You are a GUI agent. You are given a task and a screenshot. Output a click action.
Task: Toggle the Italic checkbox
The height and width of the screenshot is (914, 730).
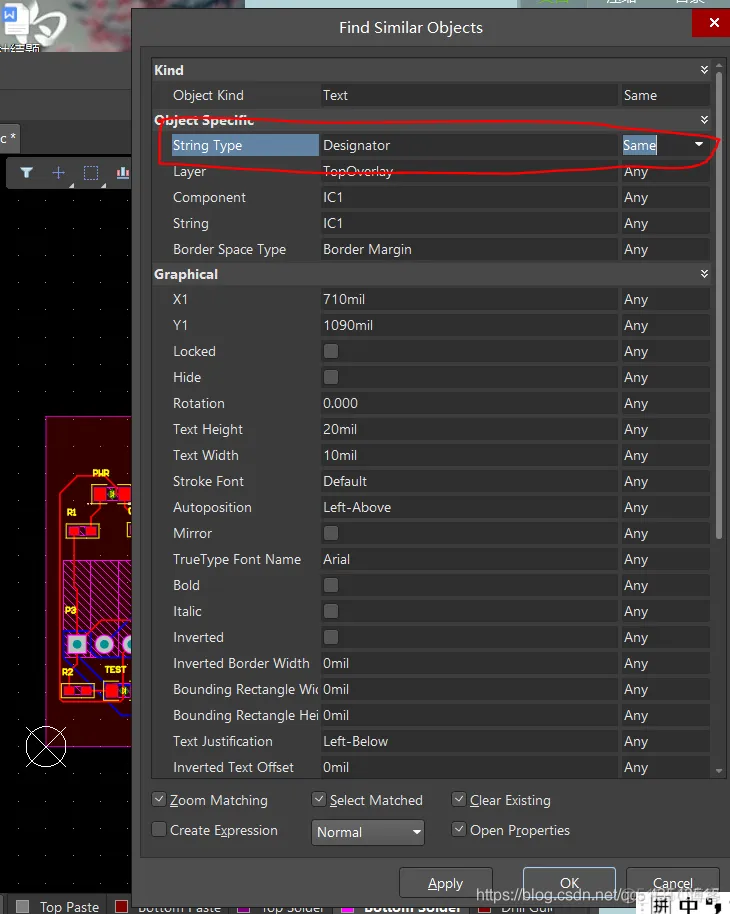click(331, 611)
